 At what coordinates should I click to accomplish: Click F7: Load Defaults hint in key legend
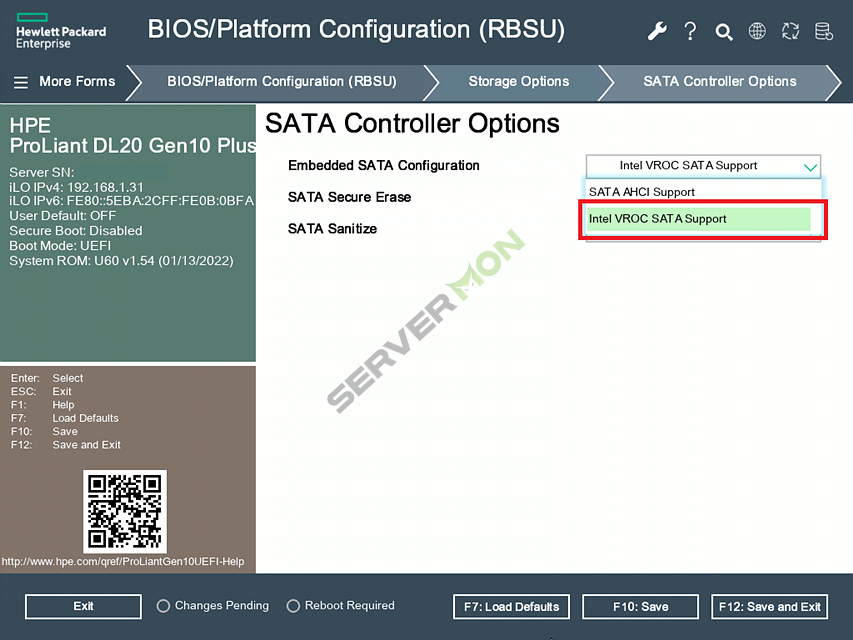click(x=65, y=418)
